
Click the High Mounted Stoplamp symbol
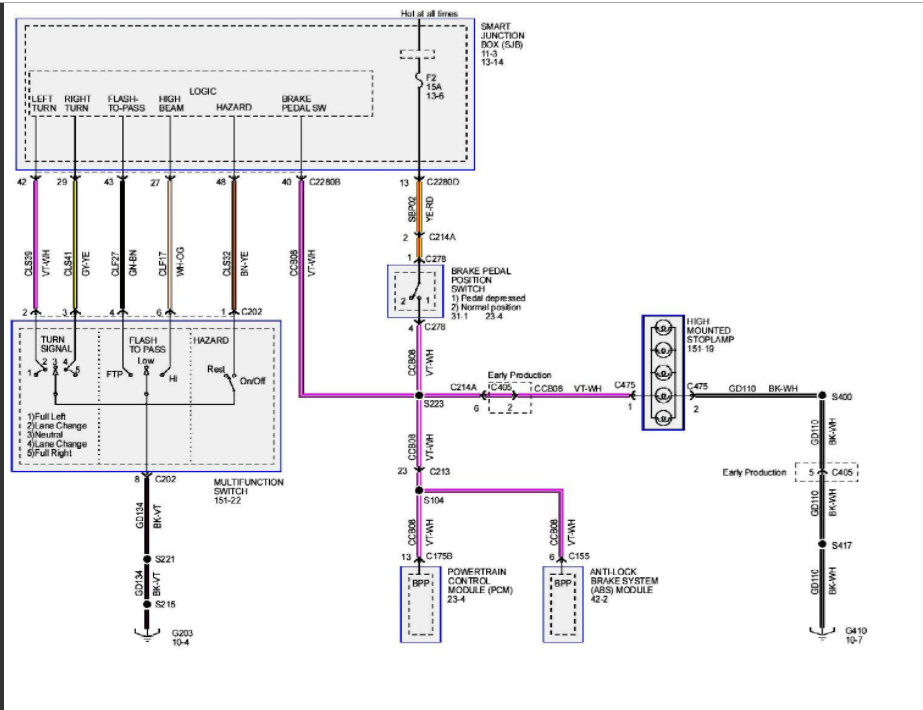(x=663, y=373)
